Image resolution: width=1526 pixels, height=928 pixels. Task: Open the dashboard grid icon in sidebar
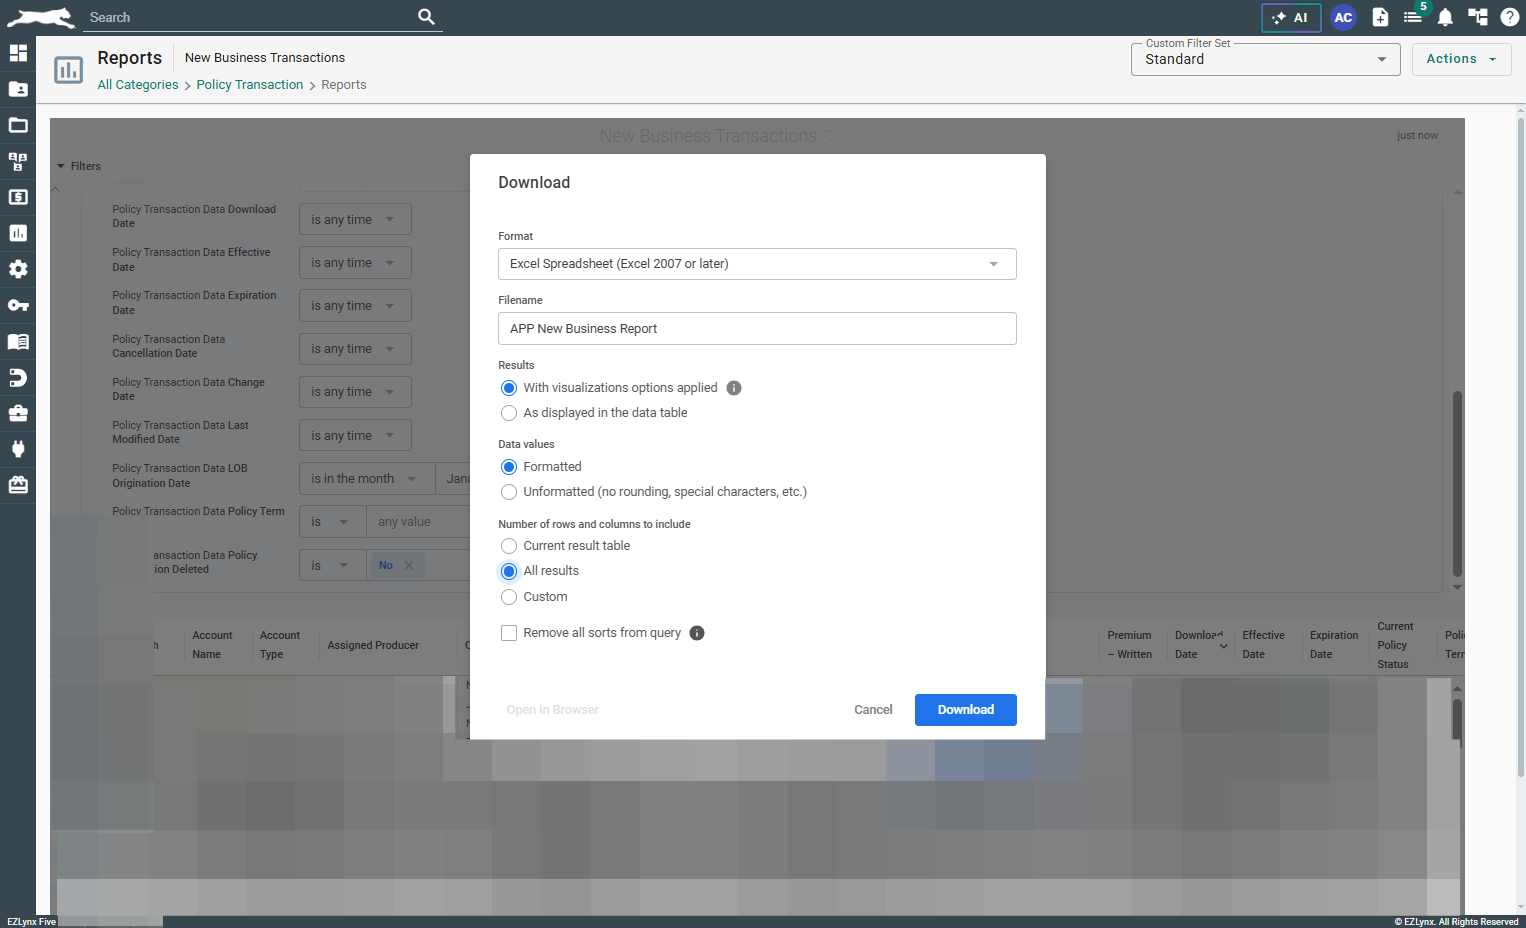coord(18,53)
